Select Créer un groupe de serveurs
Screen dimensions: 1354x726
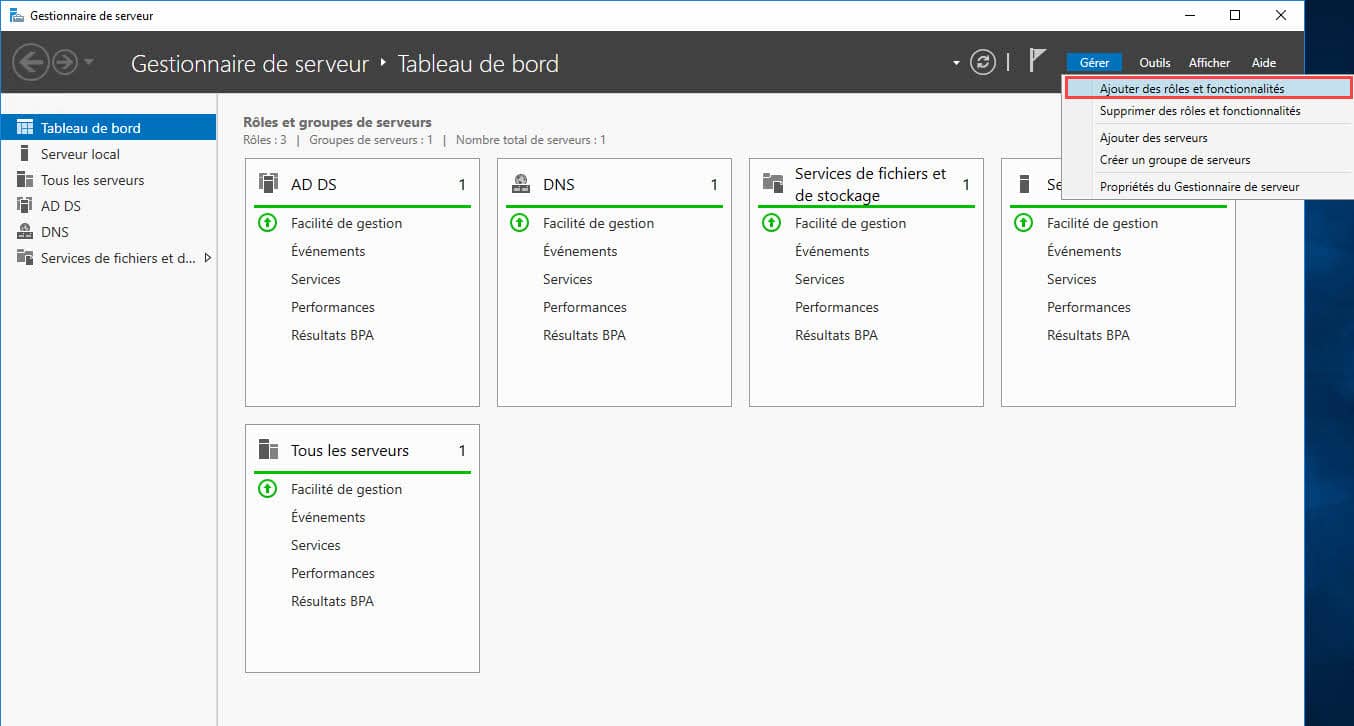click(1174, 160)
